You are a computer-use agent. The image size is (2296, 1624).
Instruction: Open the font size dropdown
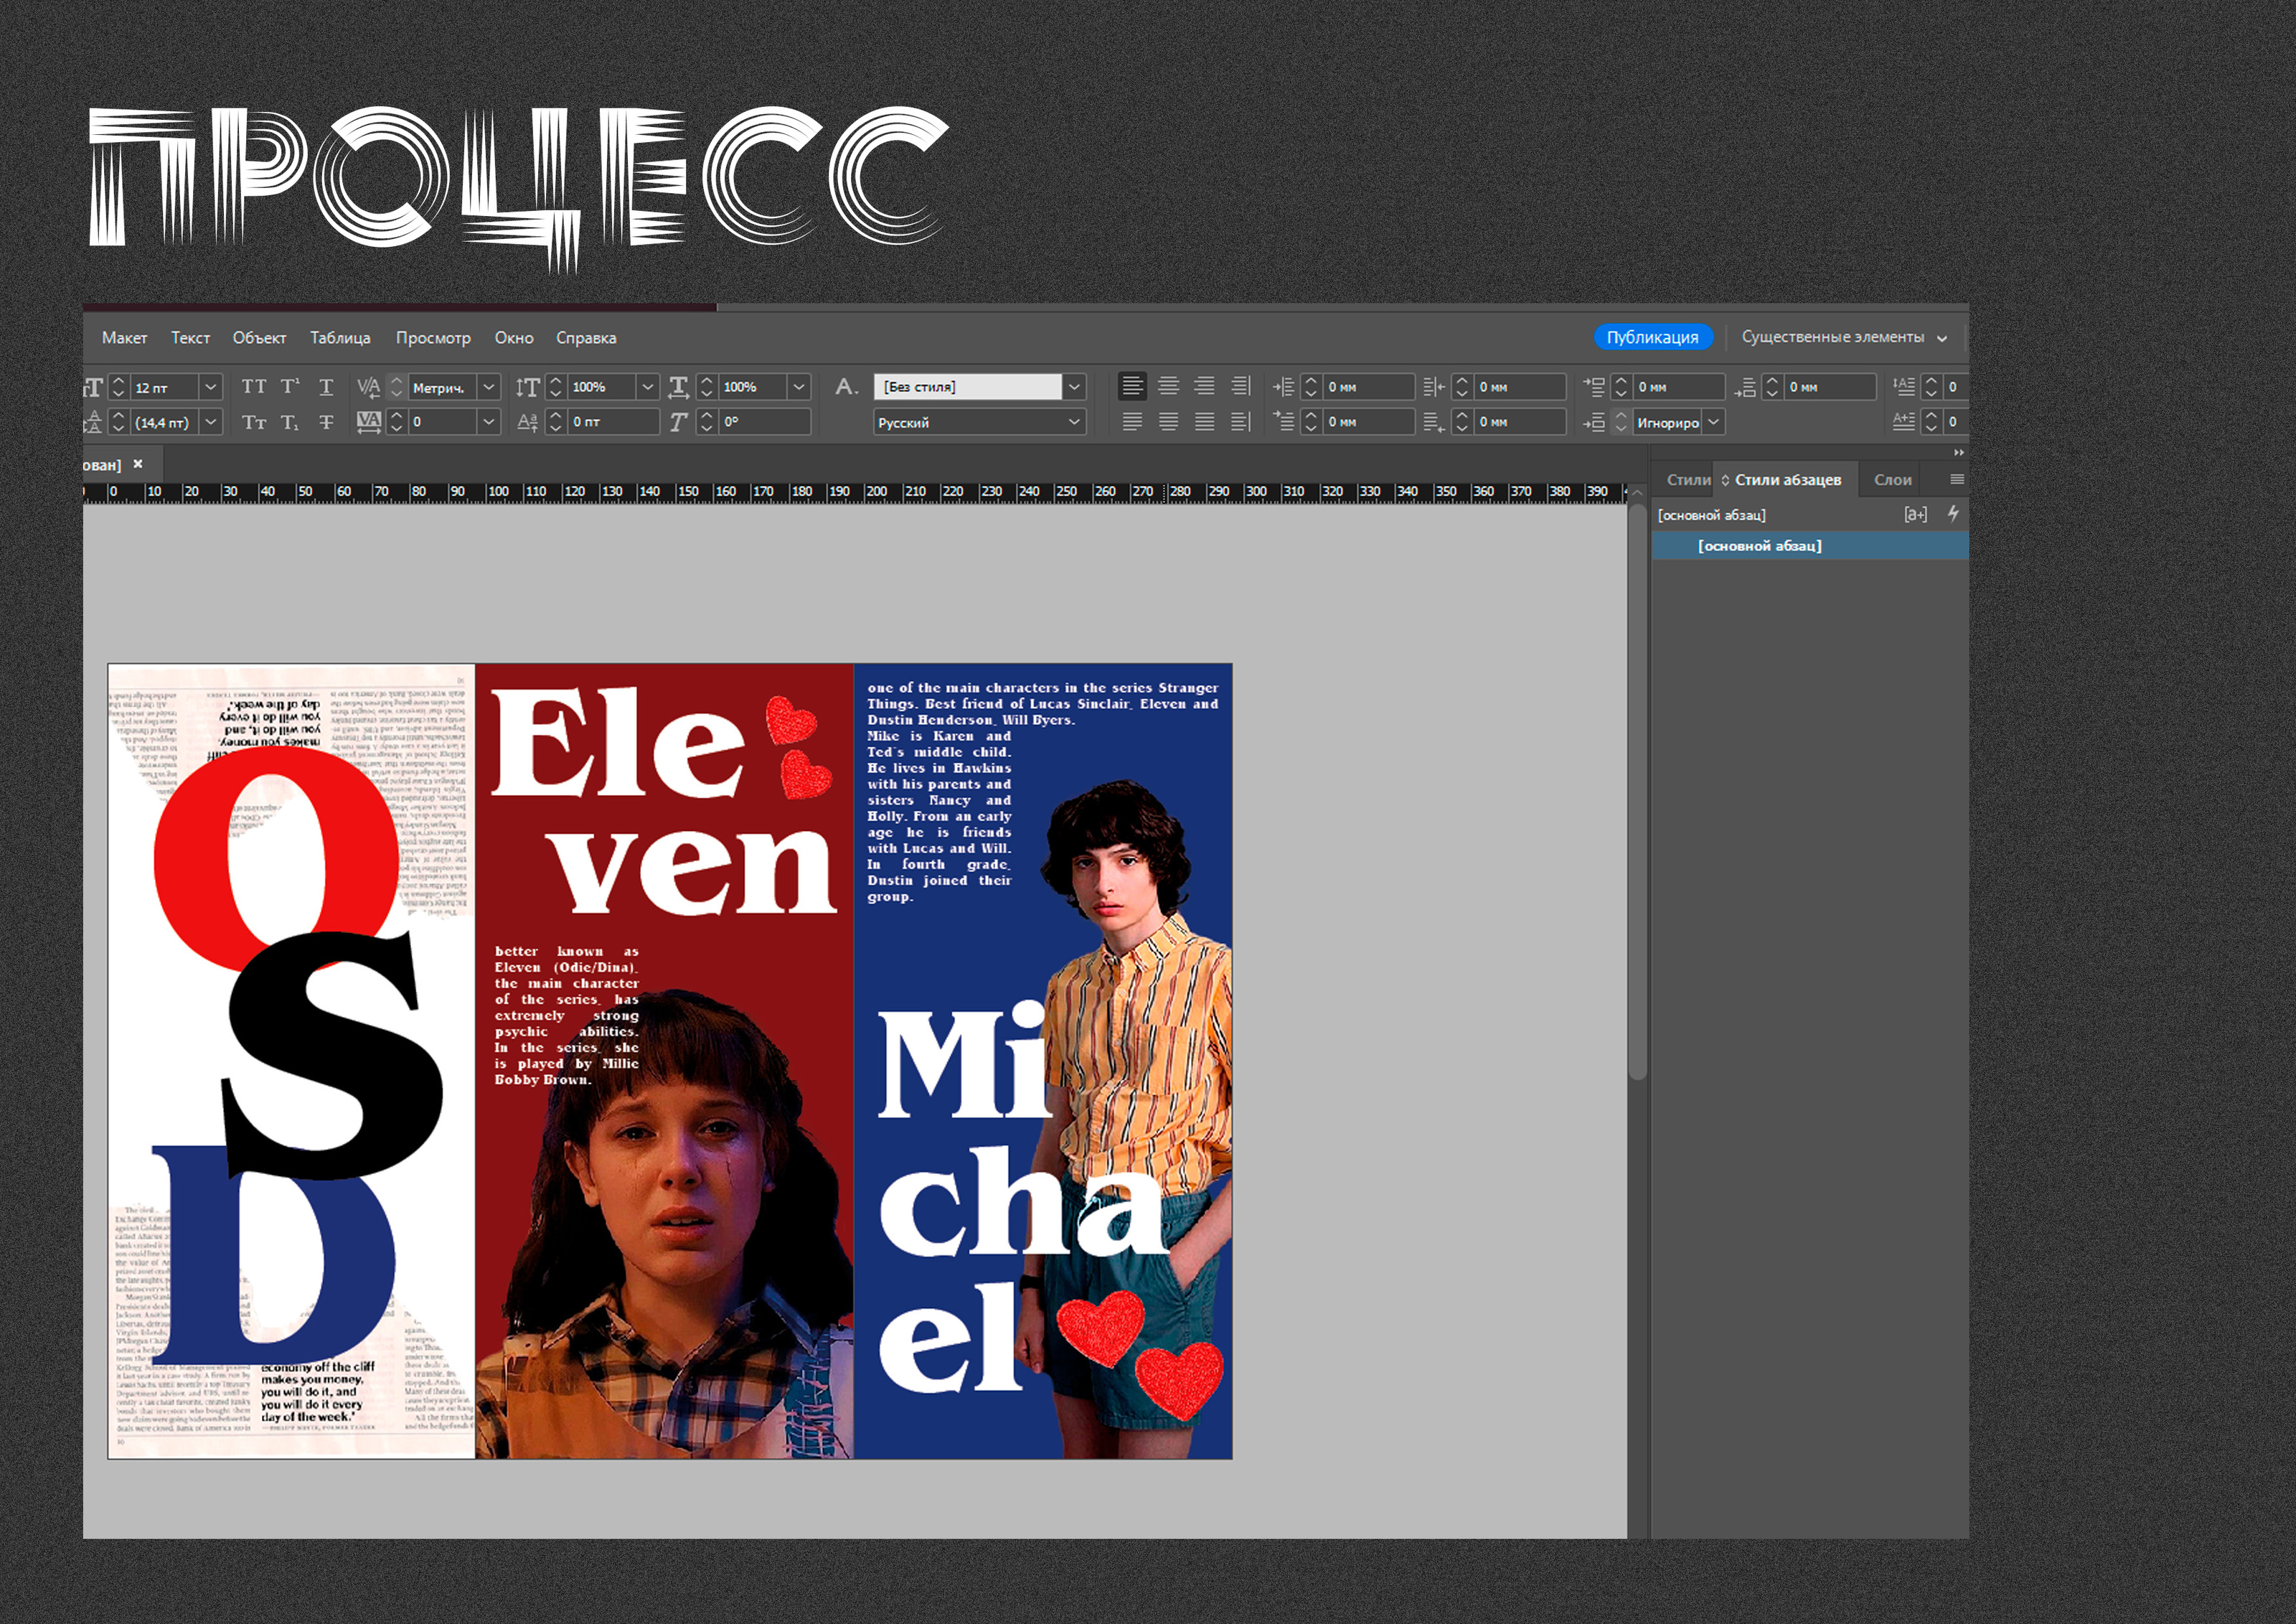[211, 387]
